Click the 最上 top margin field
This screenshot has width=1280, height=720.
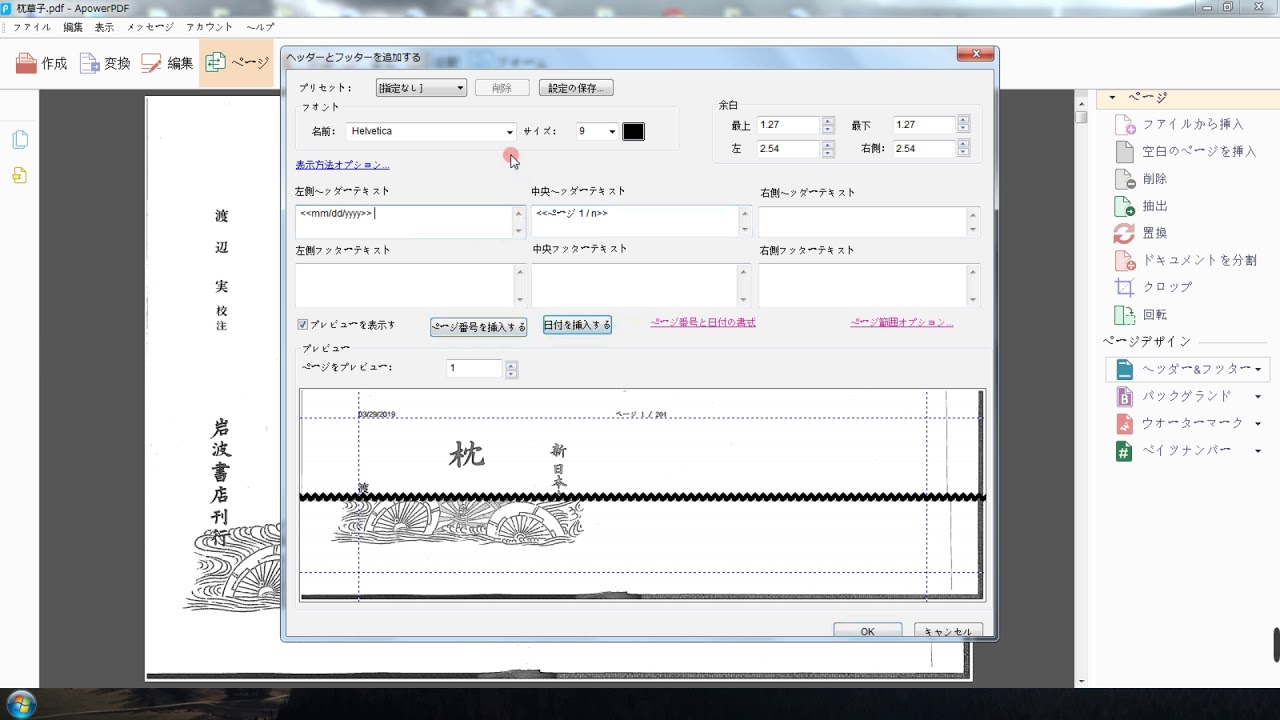pos(788,125)
